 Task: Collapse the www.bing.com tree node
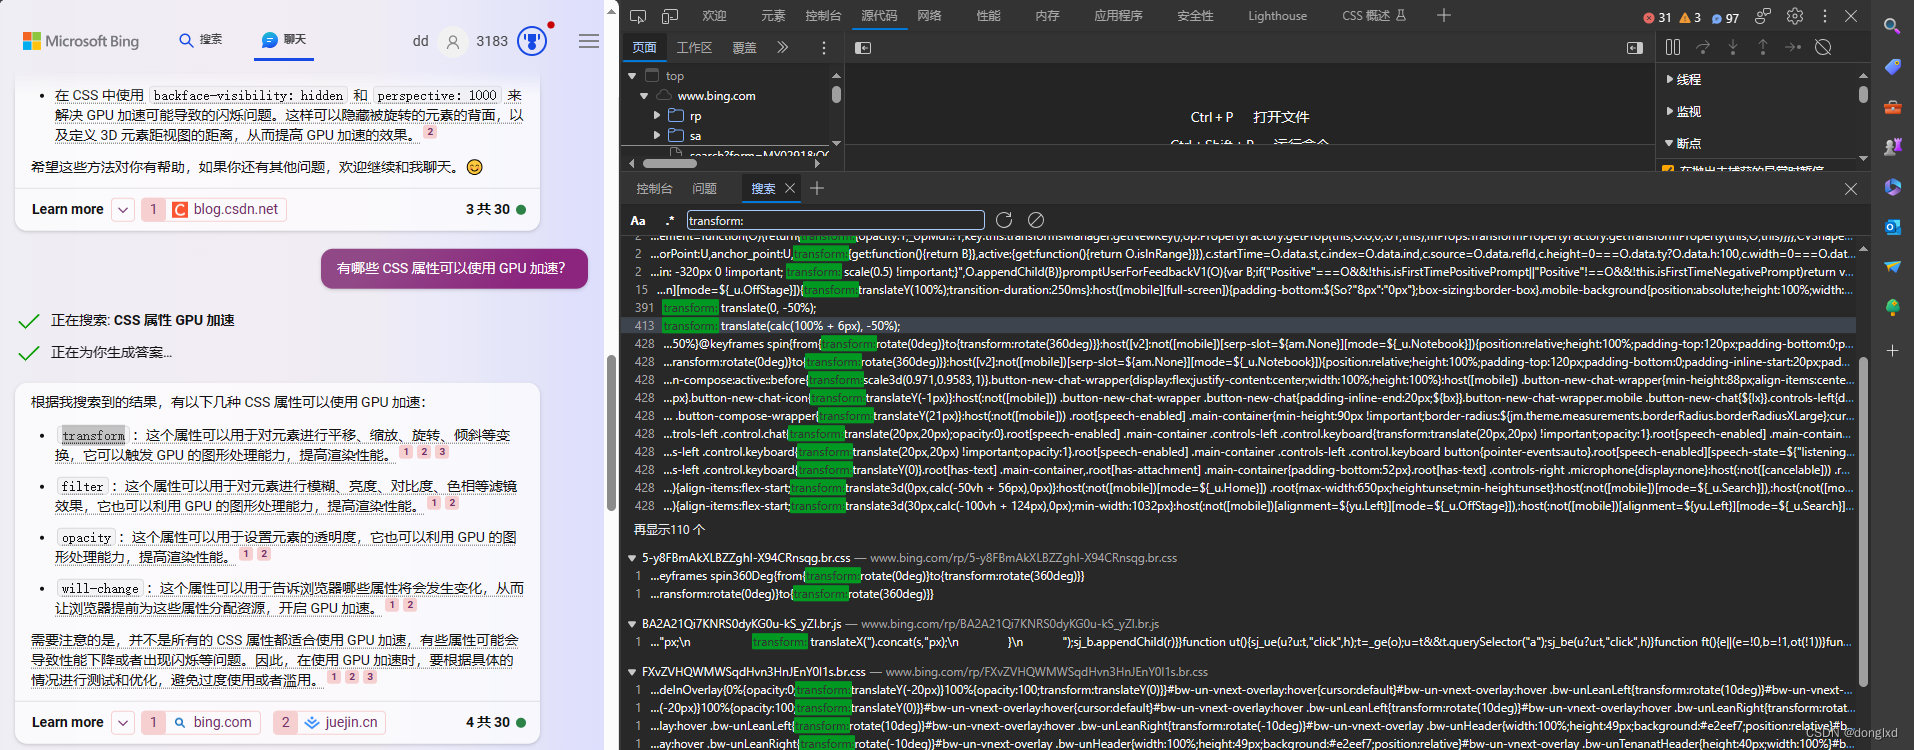pos(644,96)
